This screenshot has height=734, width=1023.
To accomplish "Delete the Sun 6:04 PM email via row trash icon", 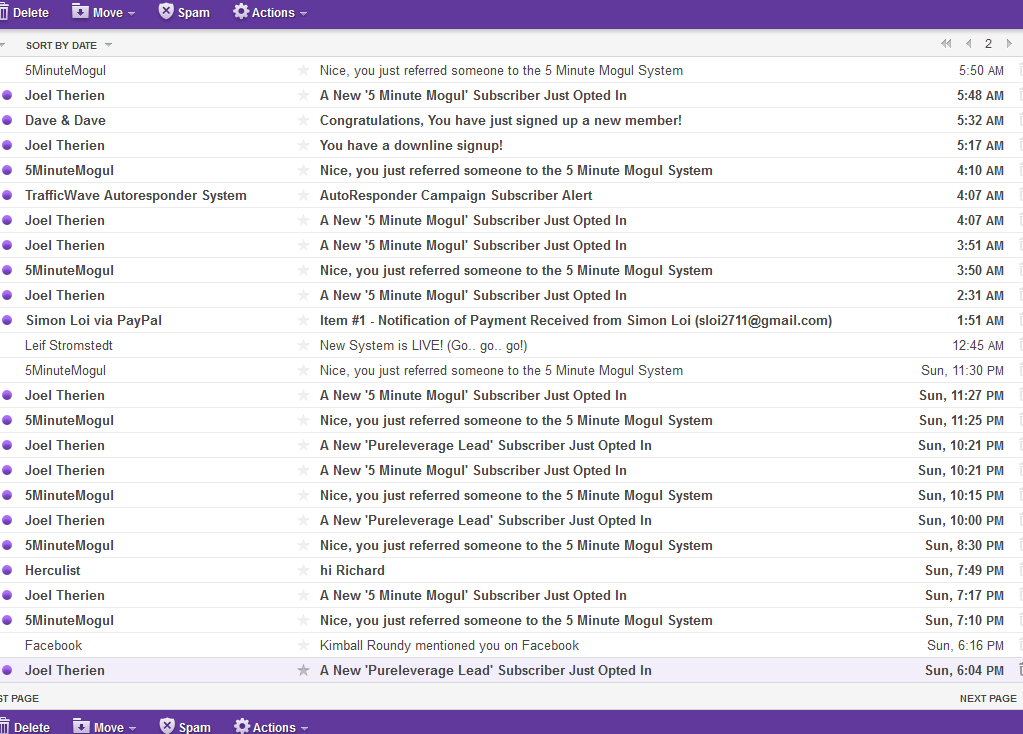I will (1020, 669).
